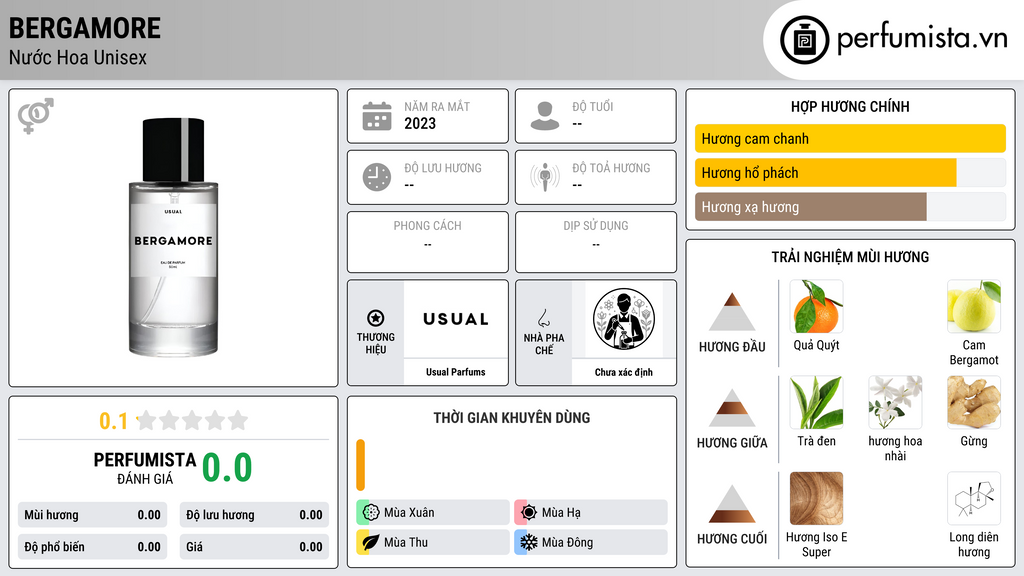Click the sillage icon for Độ toả hương
Viewport: 1024px width, 576px height.
(x=545, y=177)
